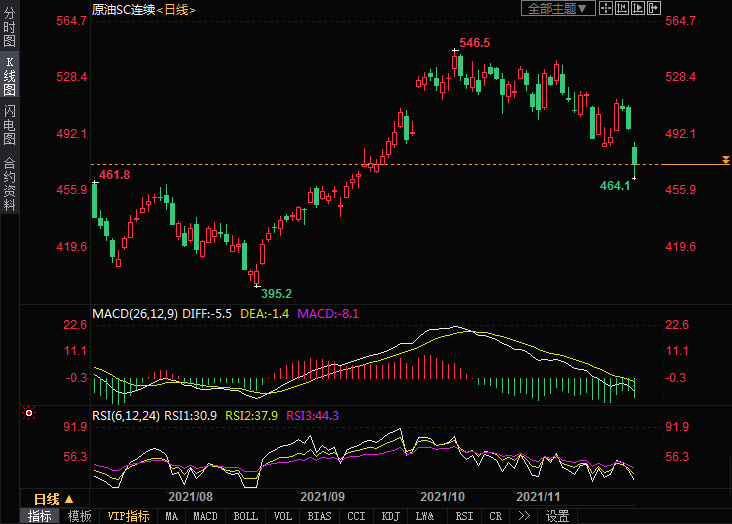732x524 pixels.
Task: Open the 全部主题 dropdown
Action: click(558, 8)
